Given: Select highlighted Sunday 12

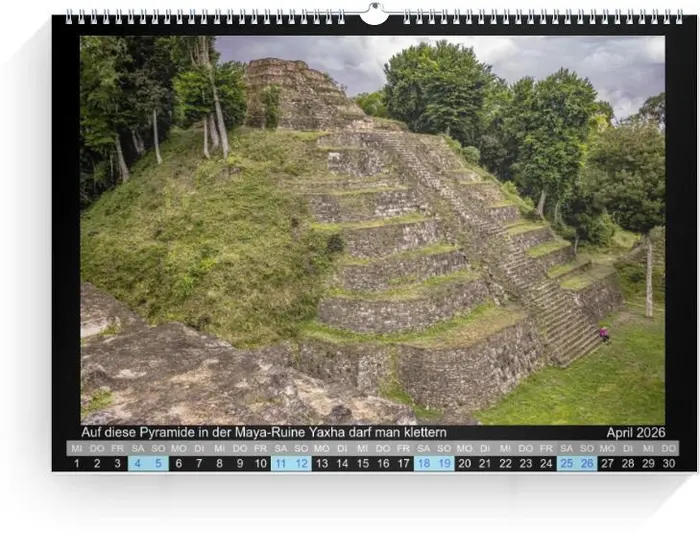Looking at the screenshot, I should (301, 464).
